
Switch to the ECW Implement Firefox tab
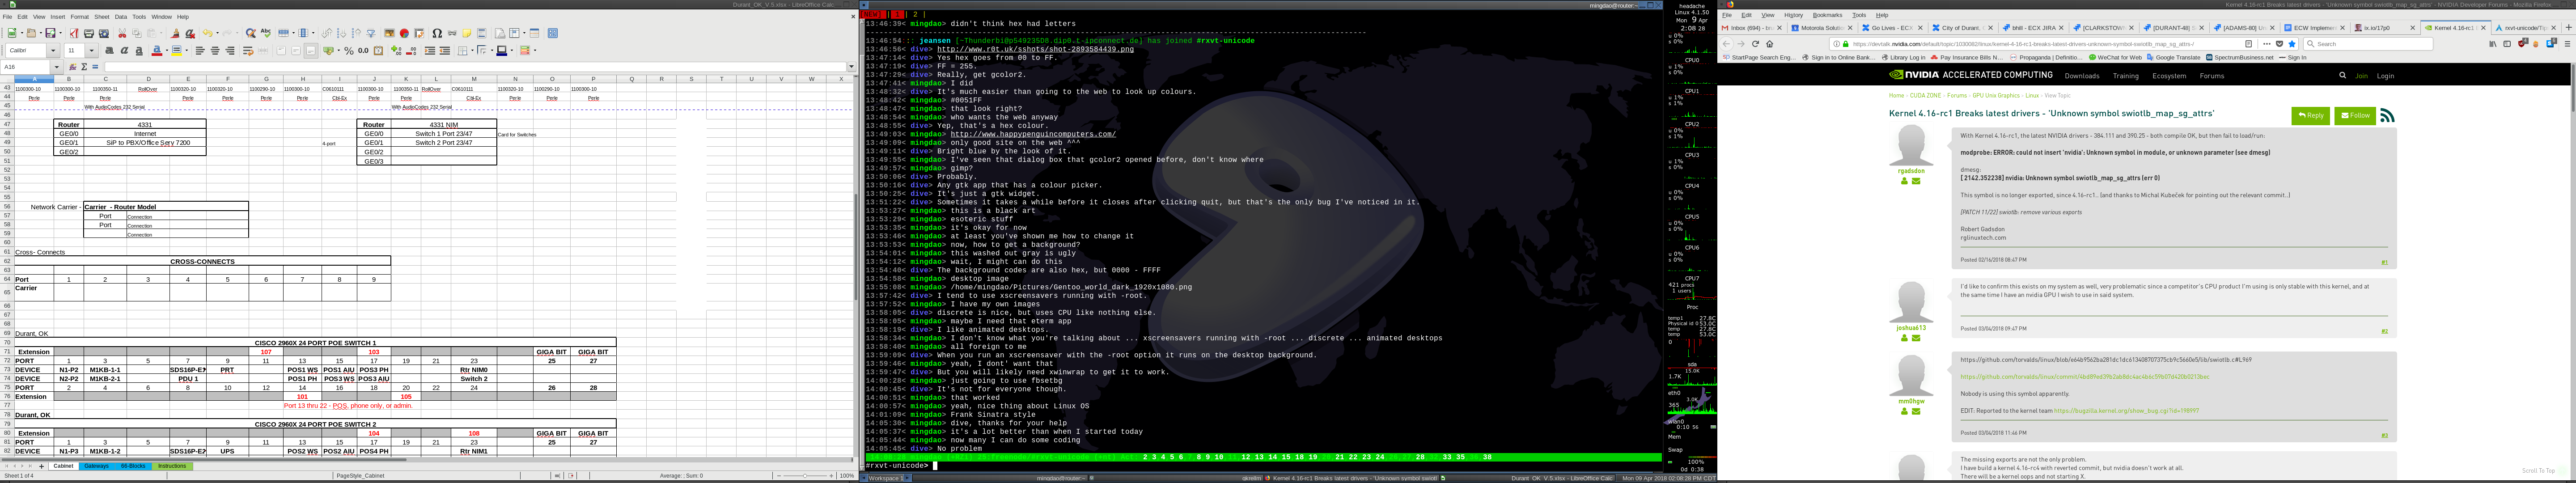pos(2315,28)
